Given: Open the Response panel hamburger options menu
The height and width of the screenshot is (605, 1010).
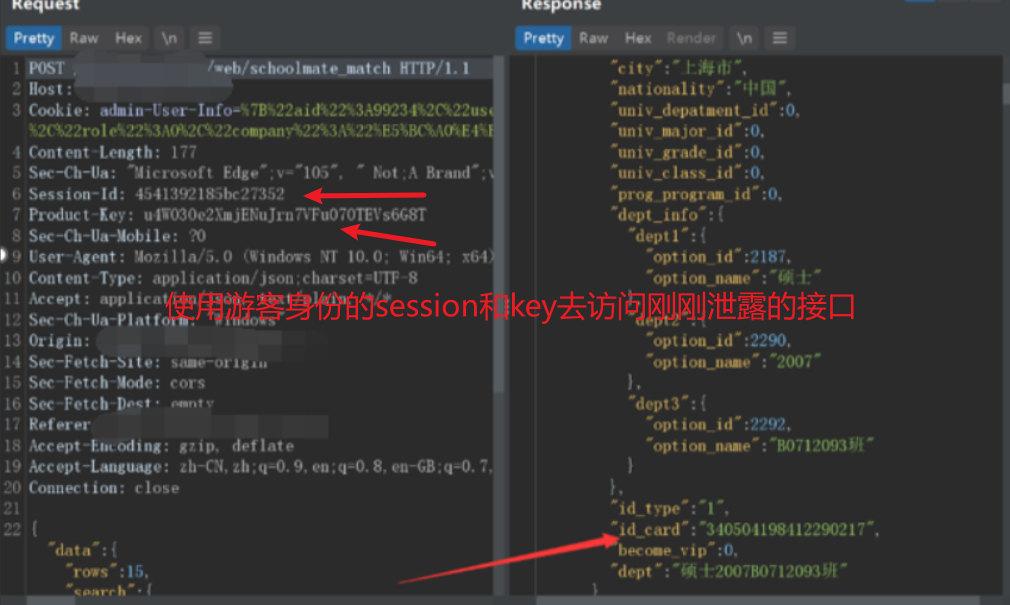Looking at the screenshot, I should click(780, 38).
